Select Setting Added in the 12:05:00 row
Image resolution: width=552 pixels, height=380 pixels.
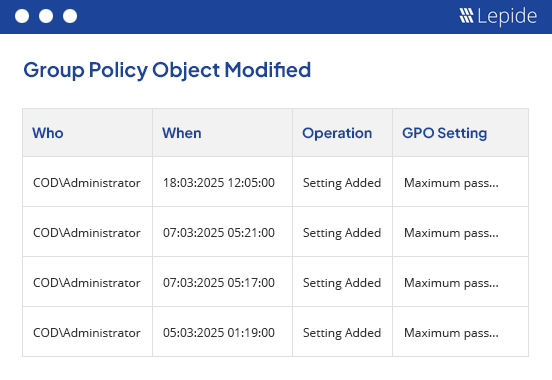coord(342,183)
